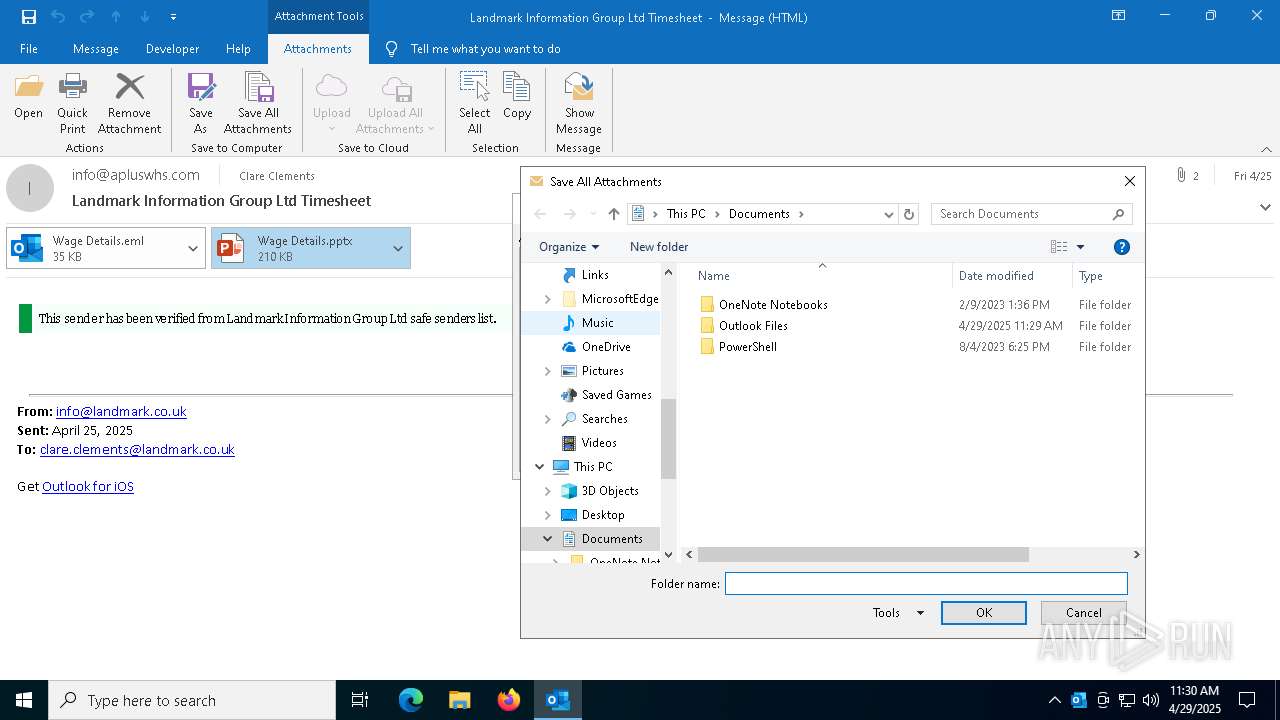
Task: Launch Firefox from taskbar
Action: 509,700
